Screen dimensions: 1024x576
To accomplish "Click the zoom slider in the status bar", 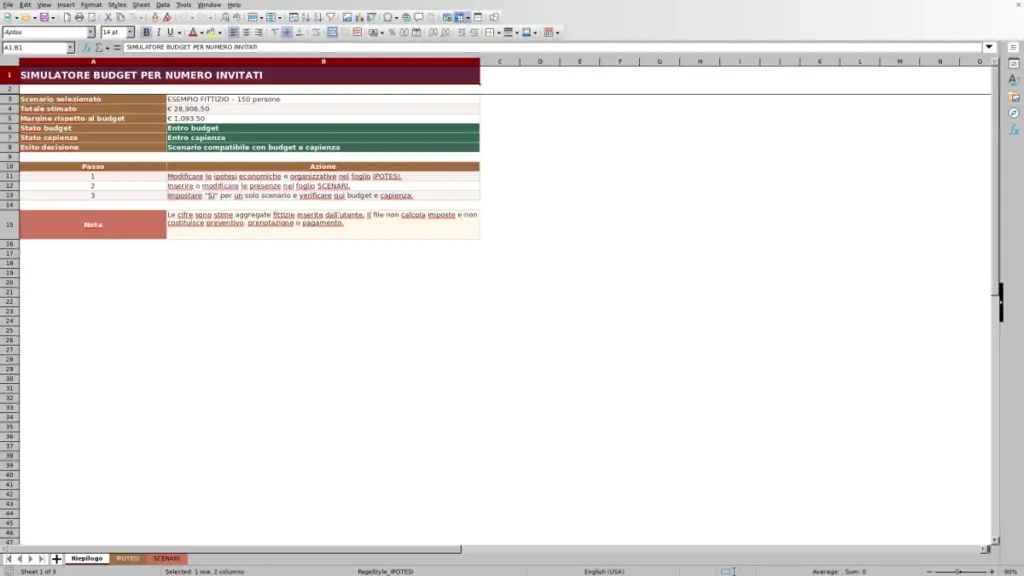I will click(x=960, y=571).
